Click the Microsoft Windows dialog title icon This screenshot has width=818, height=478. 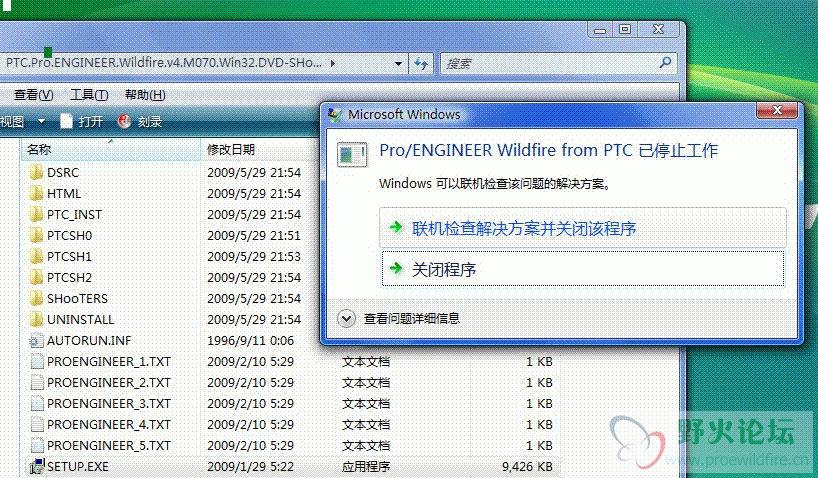[335, 114]
